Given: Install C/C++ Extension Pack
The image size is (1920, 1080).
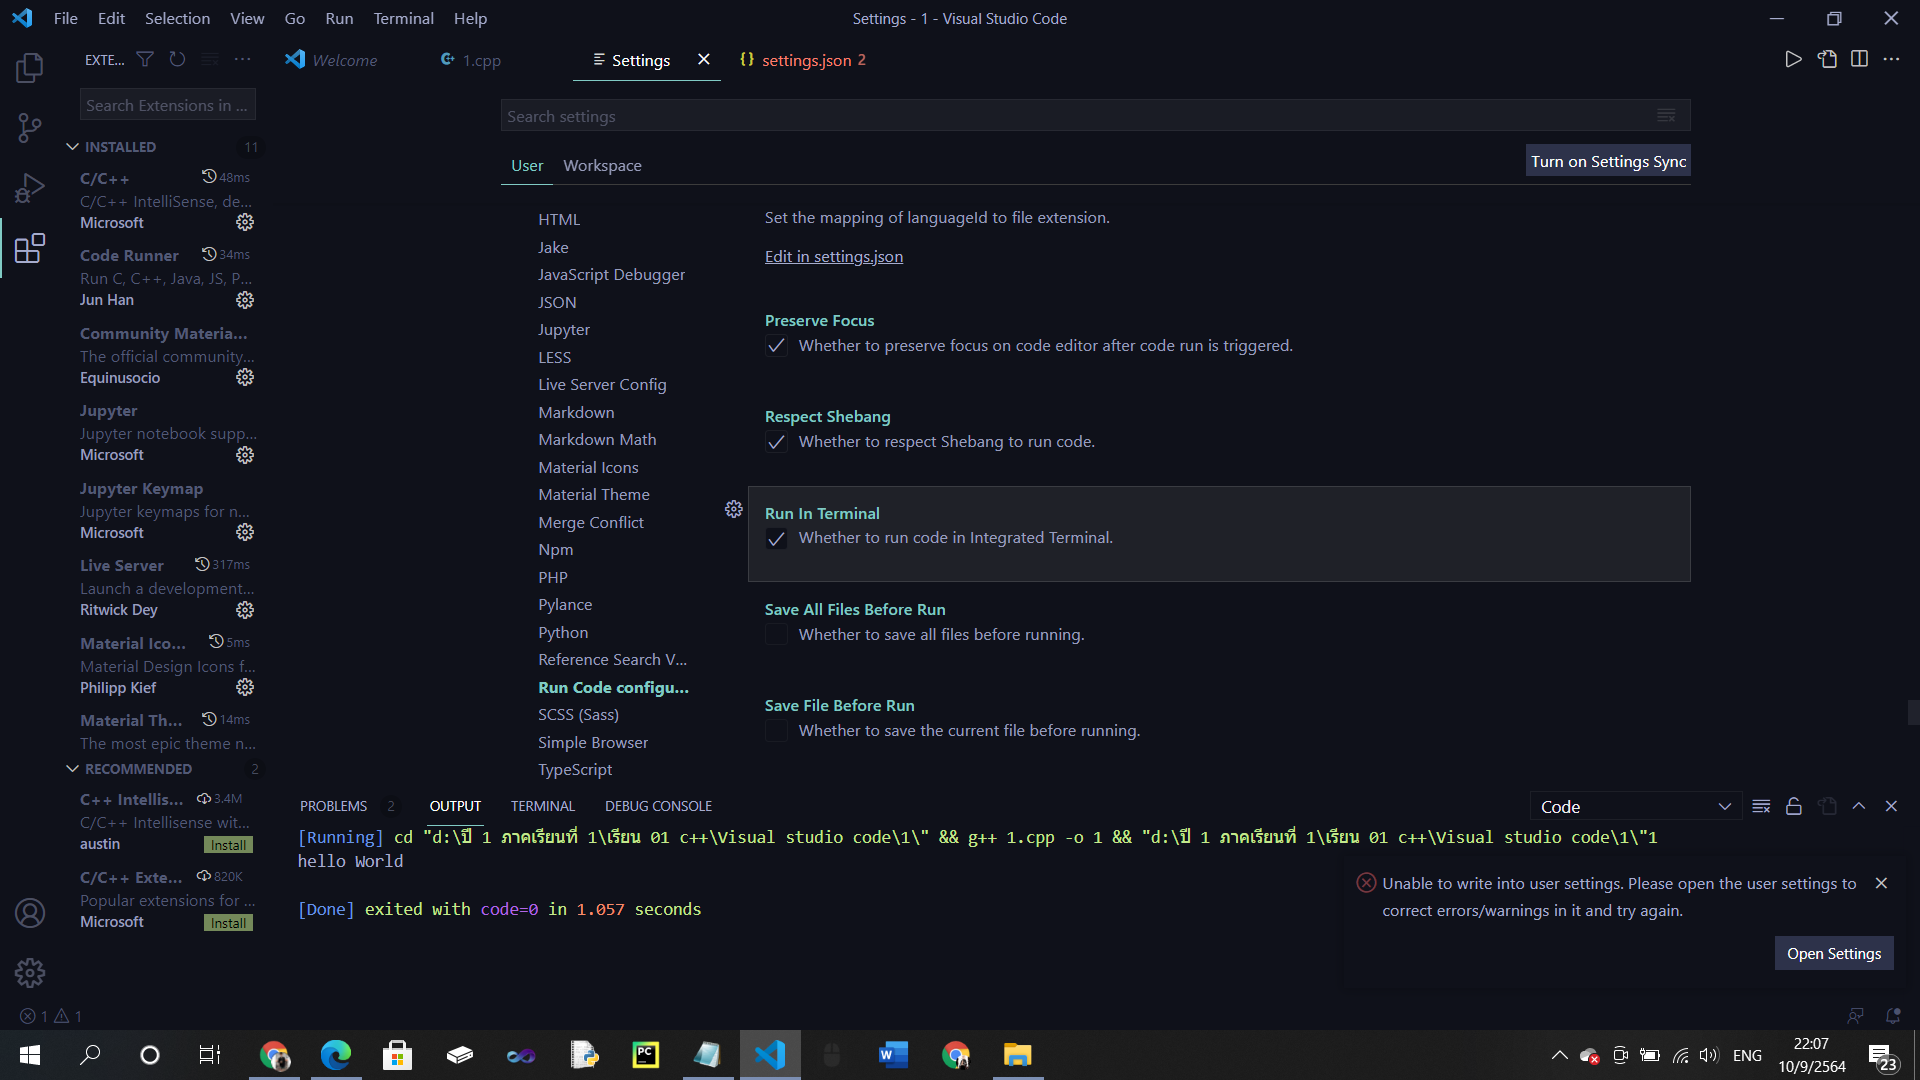Looking at the screenshot, I should point(229,923).
